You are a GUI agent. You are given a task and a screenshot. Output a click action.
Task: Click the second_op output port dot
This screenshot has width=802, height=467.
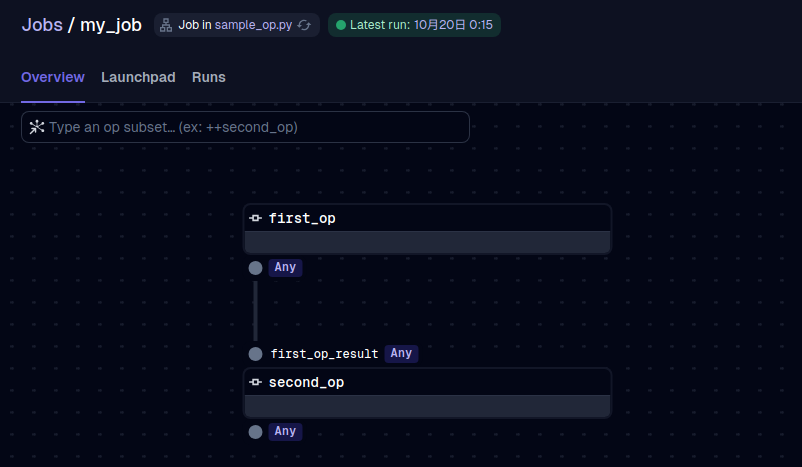pos(255,432)
